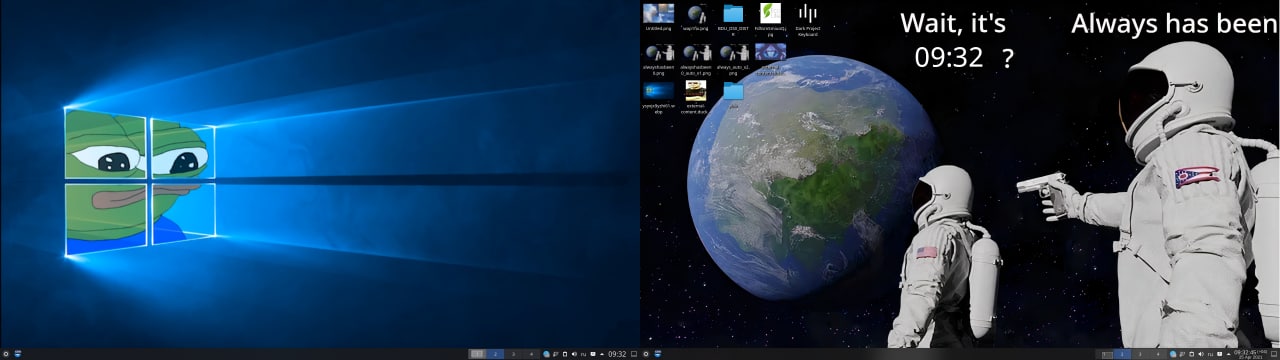Click the circular icon after the left panel clock
This screenshot has width=1280, height=360.
tap(646, 354)
